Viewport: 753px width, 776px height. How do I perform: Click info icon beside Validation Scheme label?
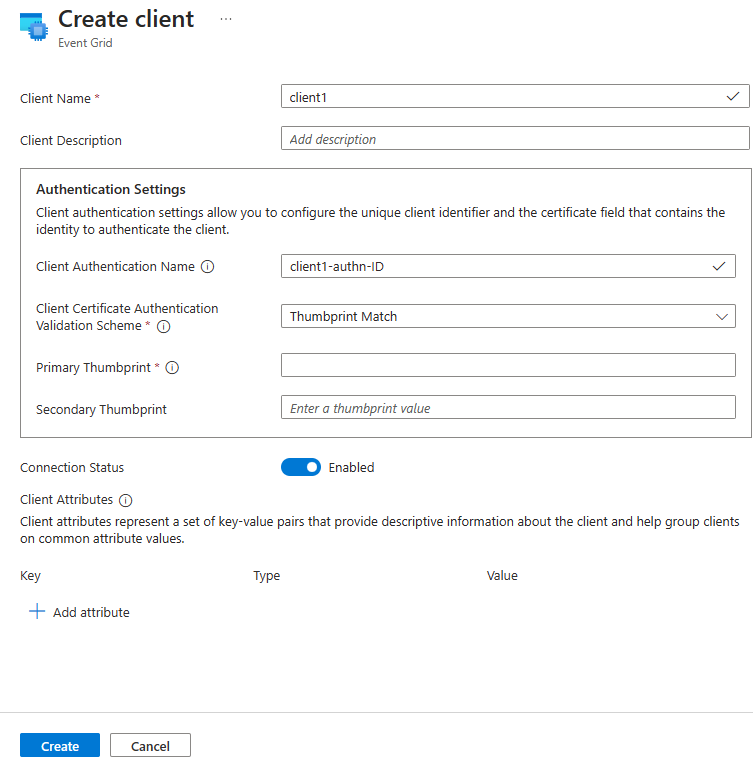tap(164, 326)
